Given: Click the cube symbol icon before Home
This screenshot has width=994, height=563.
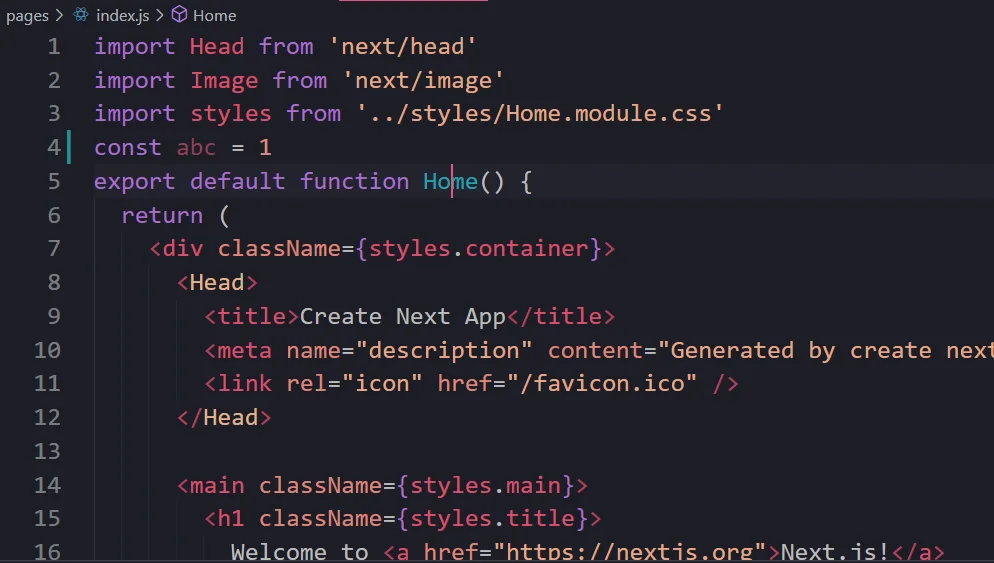Looking at the screenshot, I should point(179,14).
